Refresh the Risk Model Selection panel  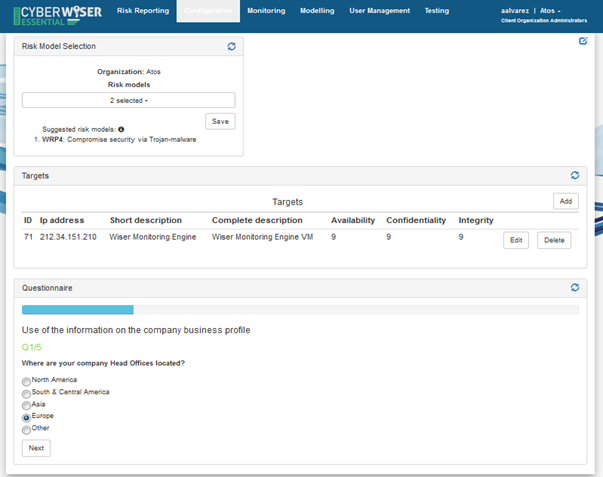coord(232,46)
